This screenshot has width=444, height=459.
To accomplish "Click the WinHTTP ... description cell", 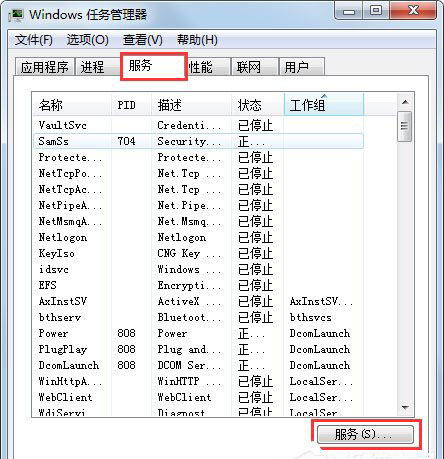I will coord(189,382).
